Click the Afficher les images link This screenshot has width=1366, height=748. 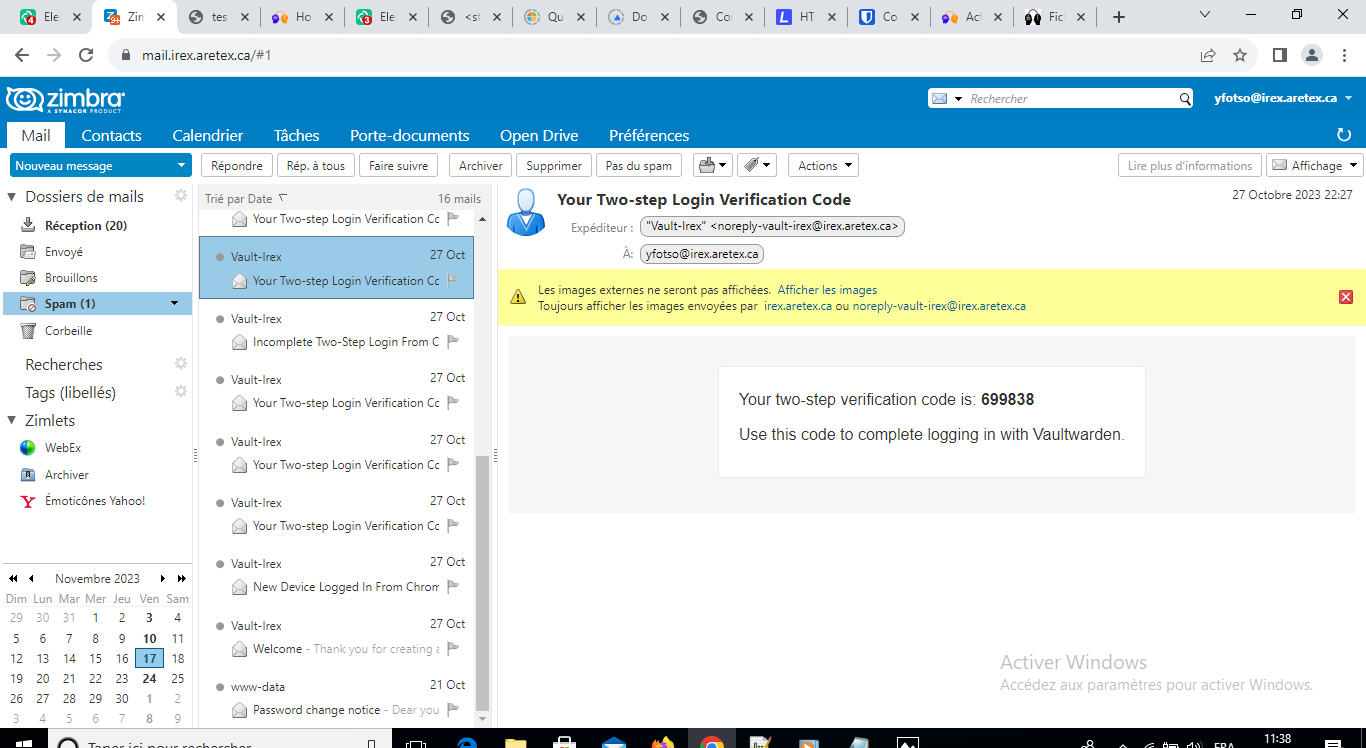pyautogui.click(x=827, y=290)
